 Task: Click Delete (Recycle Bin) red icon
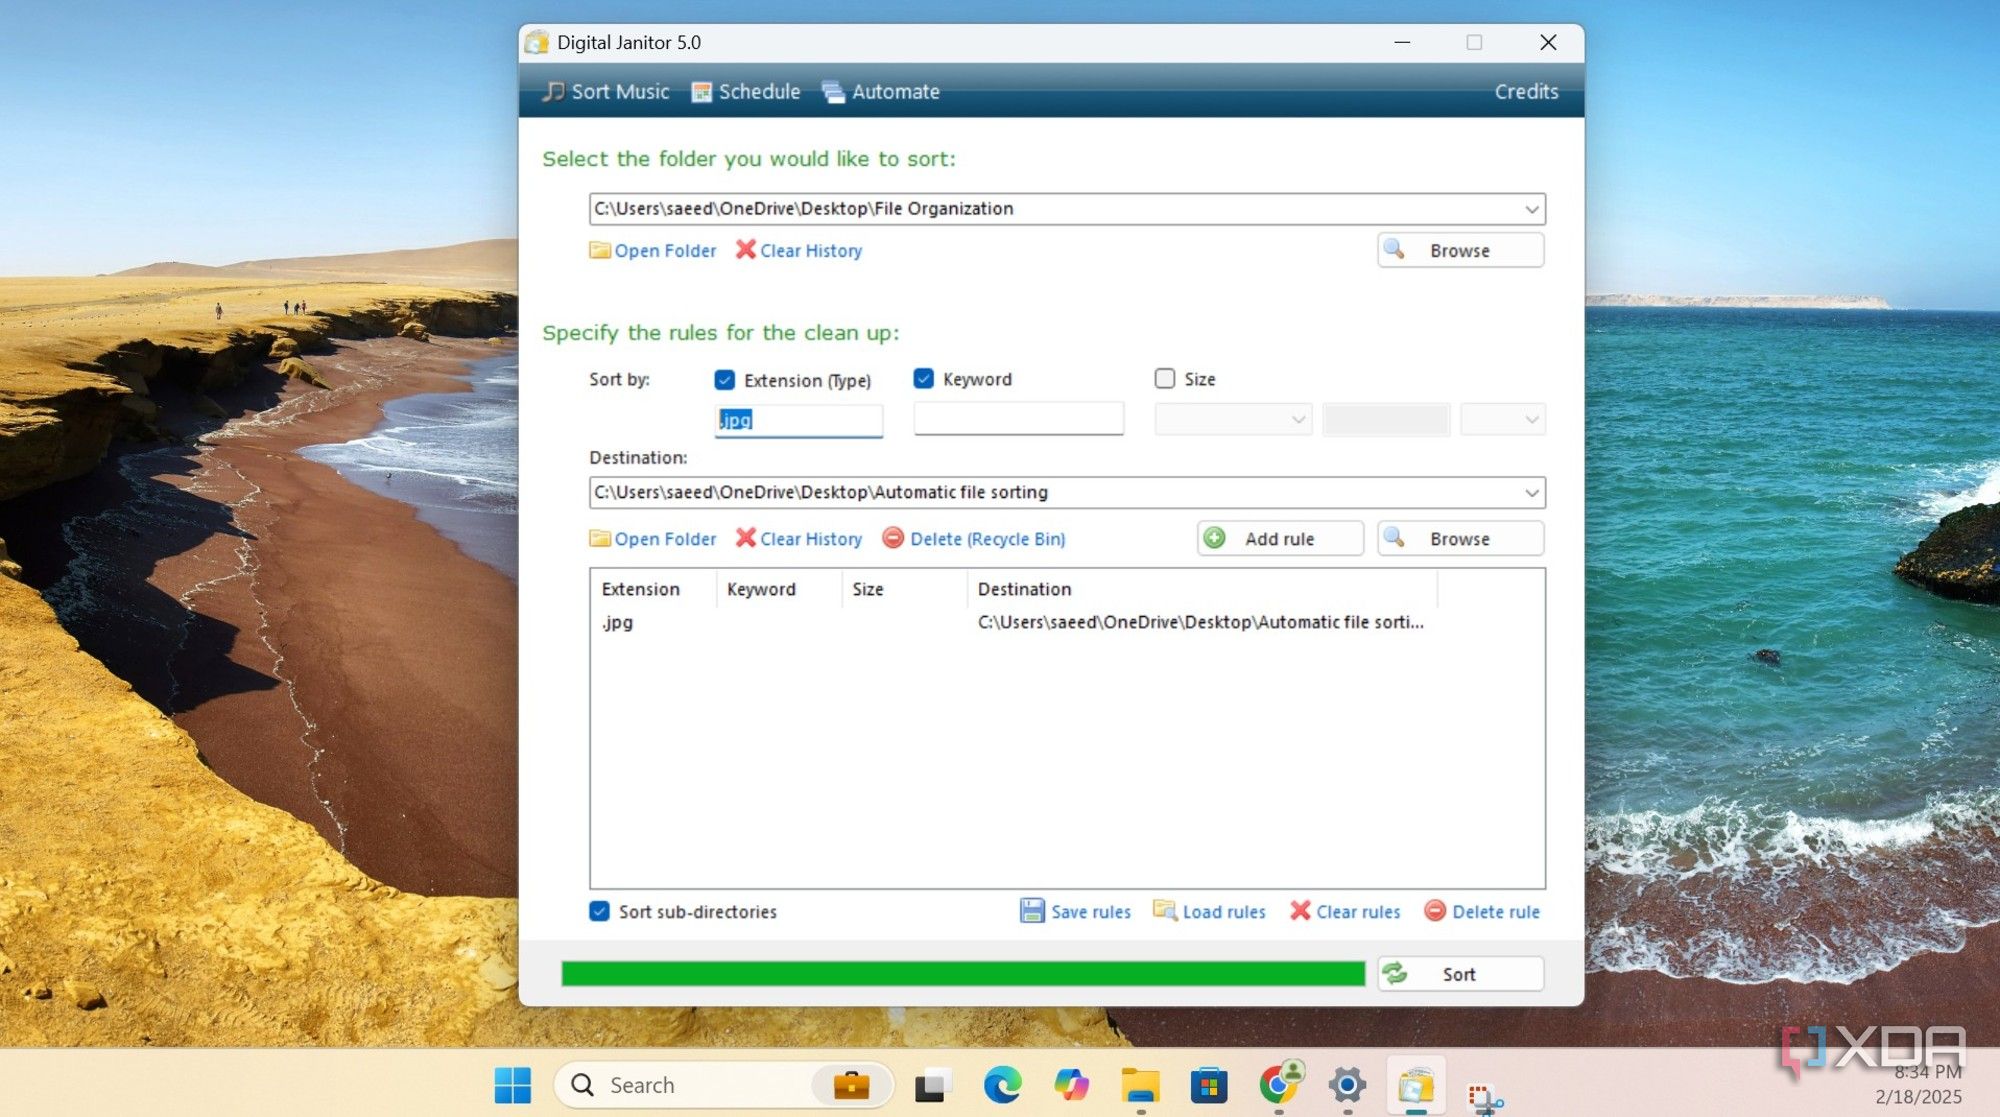point(893,538)
